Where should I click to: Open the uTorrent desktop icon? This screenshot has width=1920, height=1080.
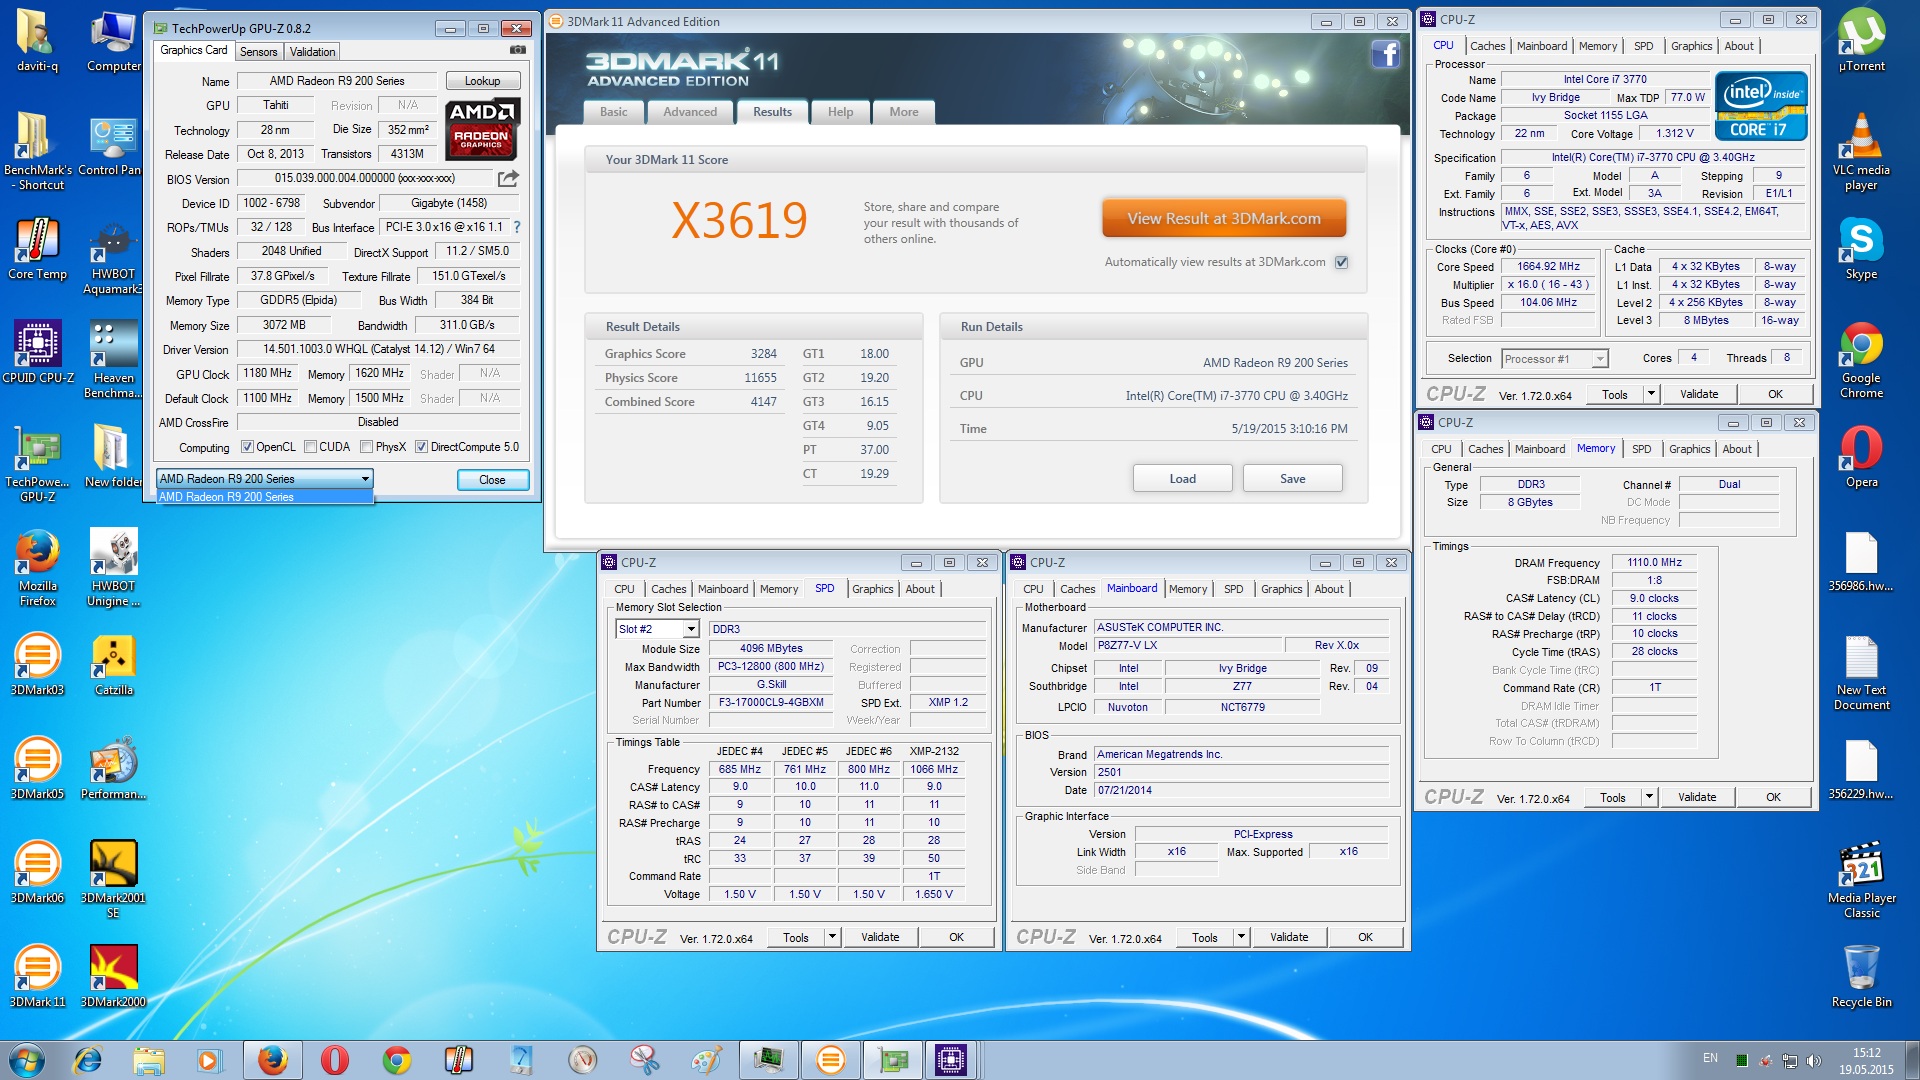point(1861,42)
